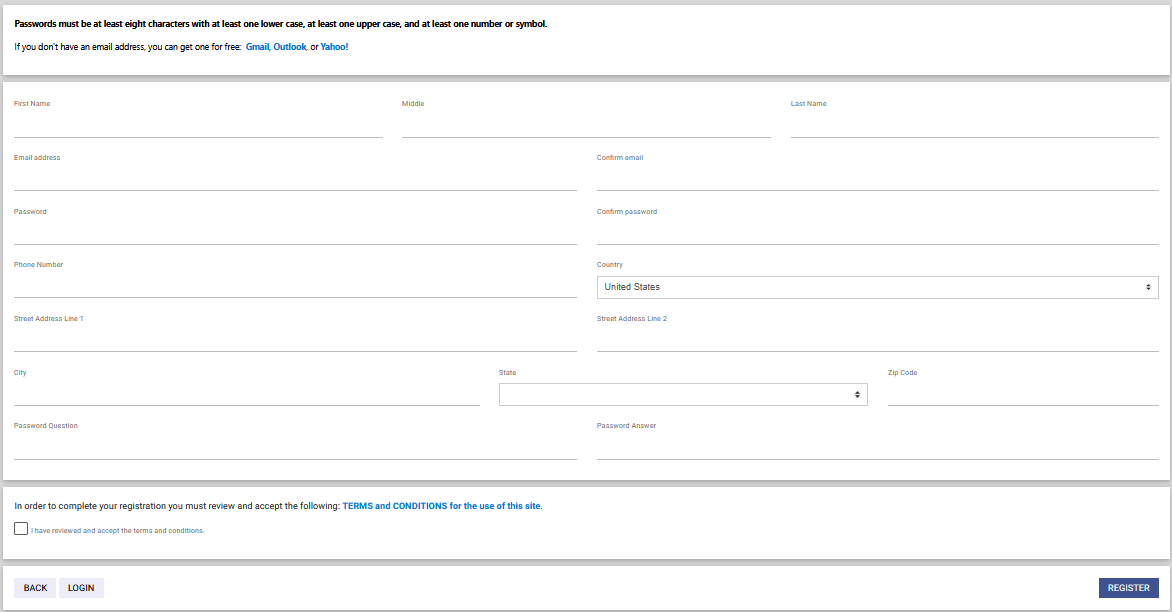Viewport: 1172px width, 612px height.
Task: Open the Gmail signup link
Action: pyautogui.click(x=257, y=46)
